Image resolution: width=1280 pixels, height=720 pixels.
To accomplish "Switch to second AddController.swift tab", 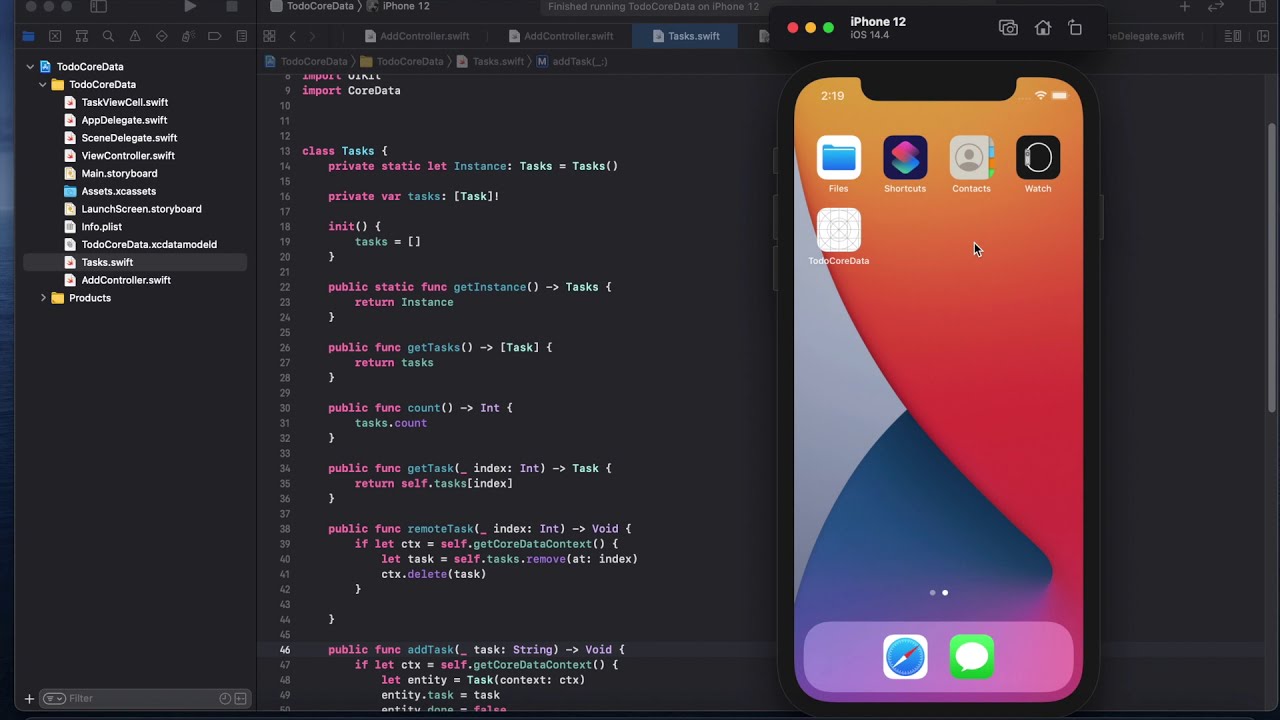I will 561,36.
